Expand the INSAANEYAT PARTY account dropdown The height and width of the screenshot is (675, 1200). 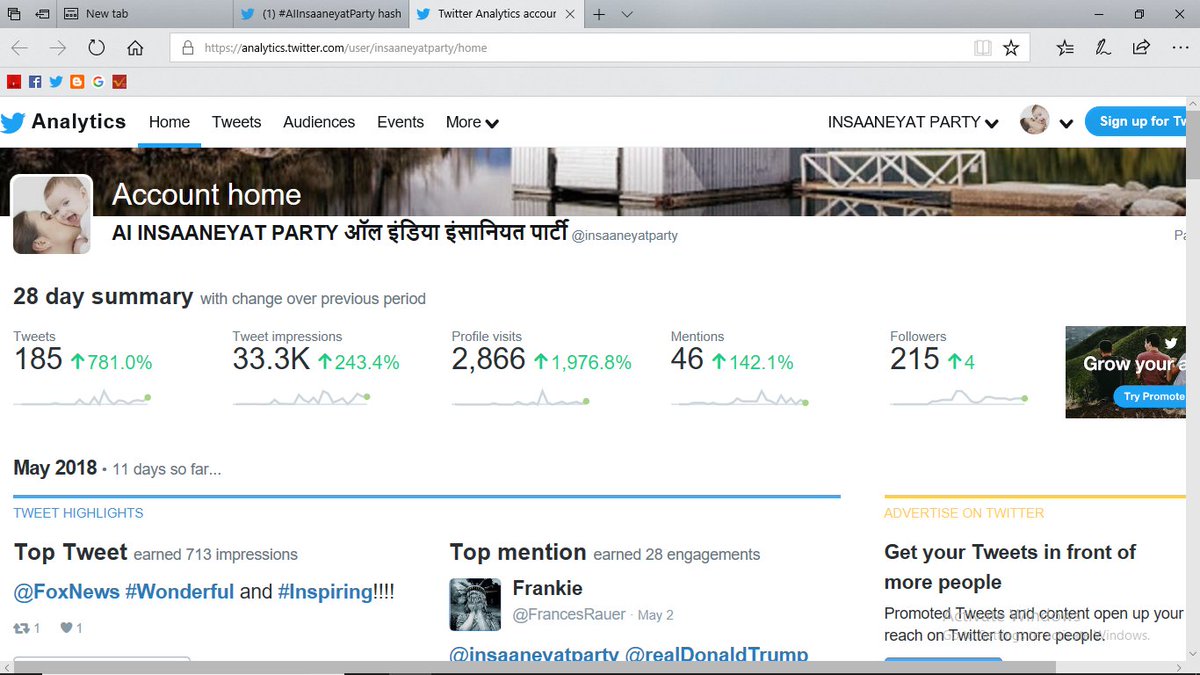(913, 122)
